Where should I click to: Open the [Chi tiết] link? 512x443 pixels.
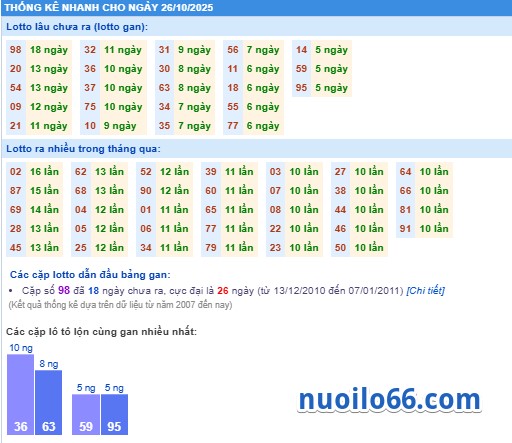[x=425, y=291]
